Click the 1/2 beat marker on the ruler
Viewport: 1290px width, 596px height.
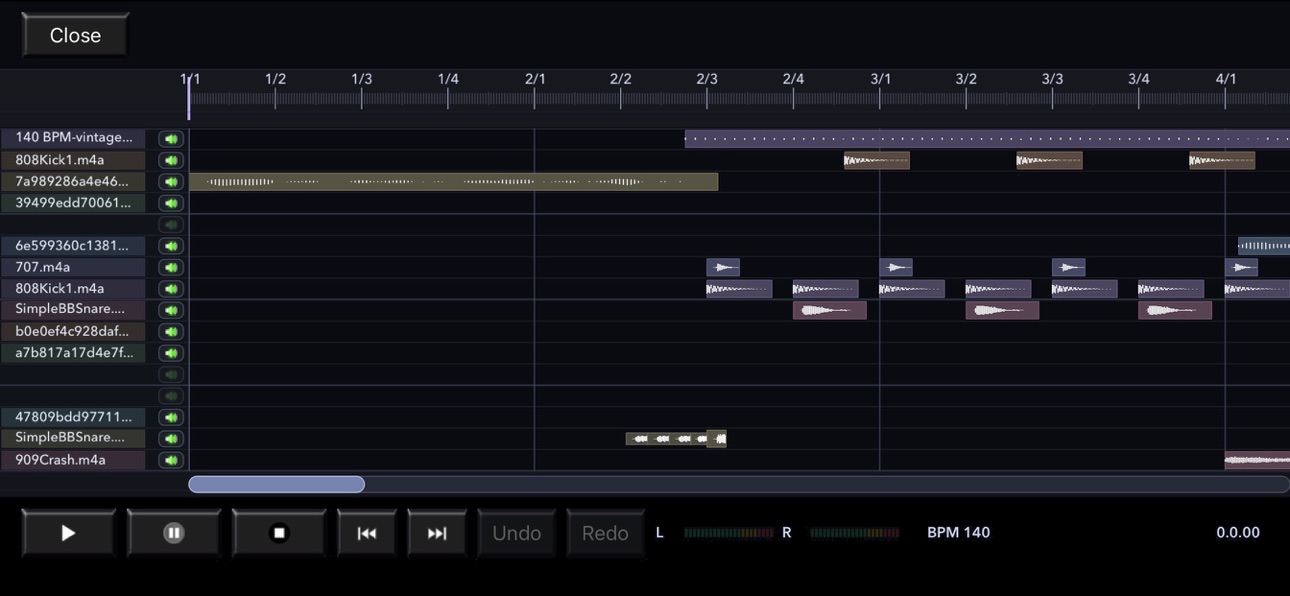tap(276, 79)
